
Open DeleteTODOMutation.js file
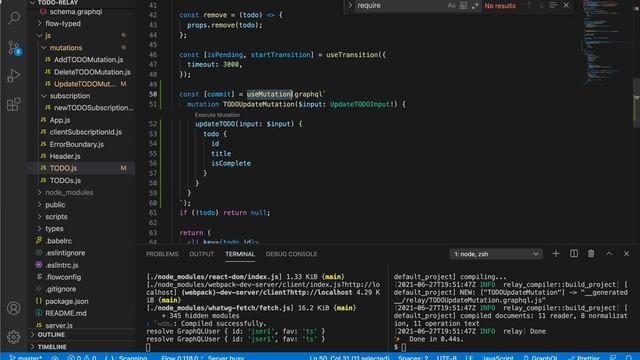(x=92, y=72)
